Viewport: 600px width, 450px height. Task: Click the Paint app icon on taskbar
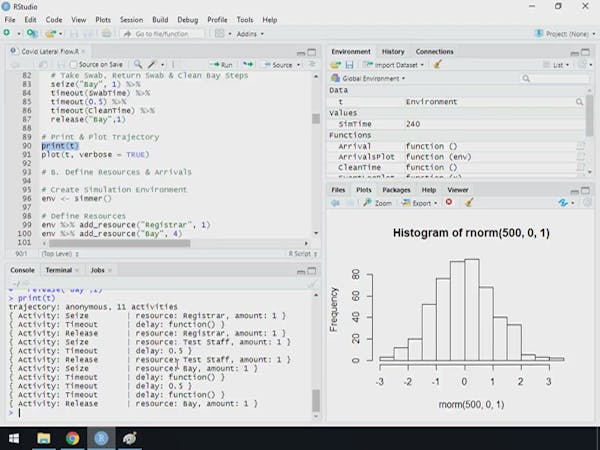130,438
